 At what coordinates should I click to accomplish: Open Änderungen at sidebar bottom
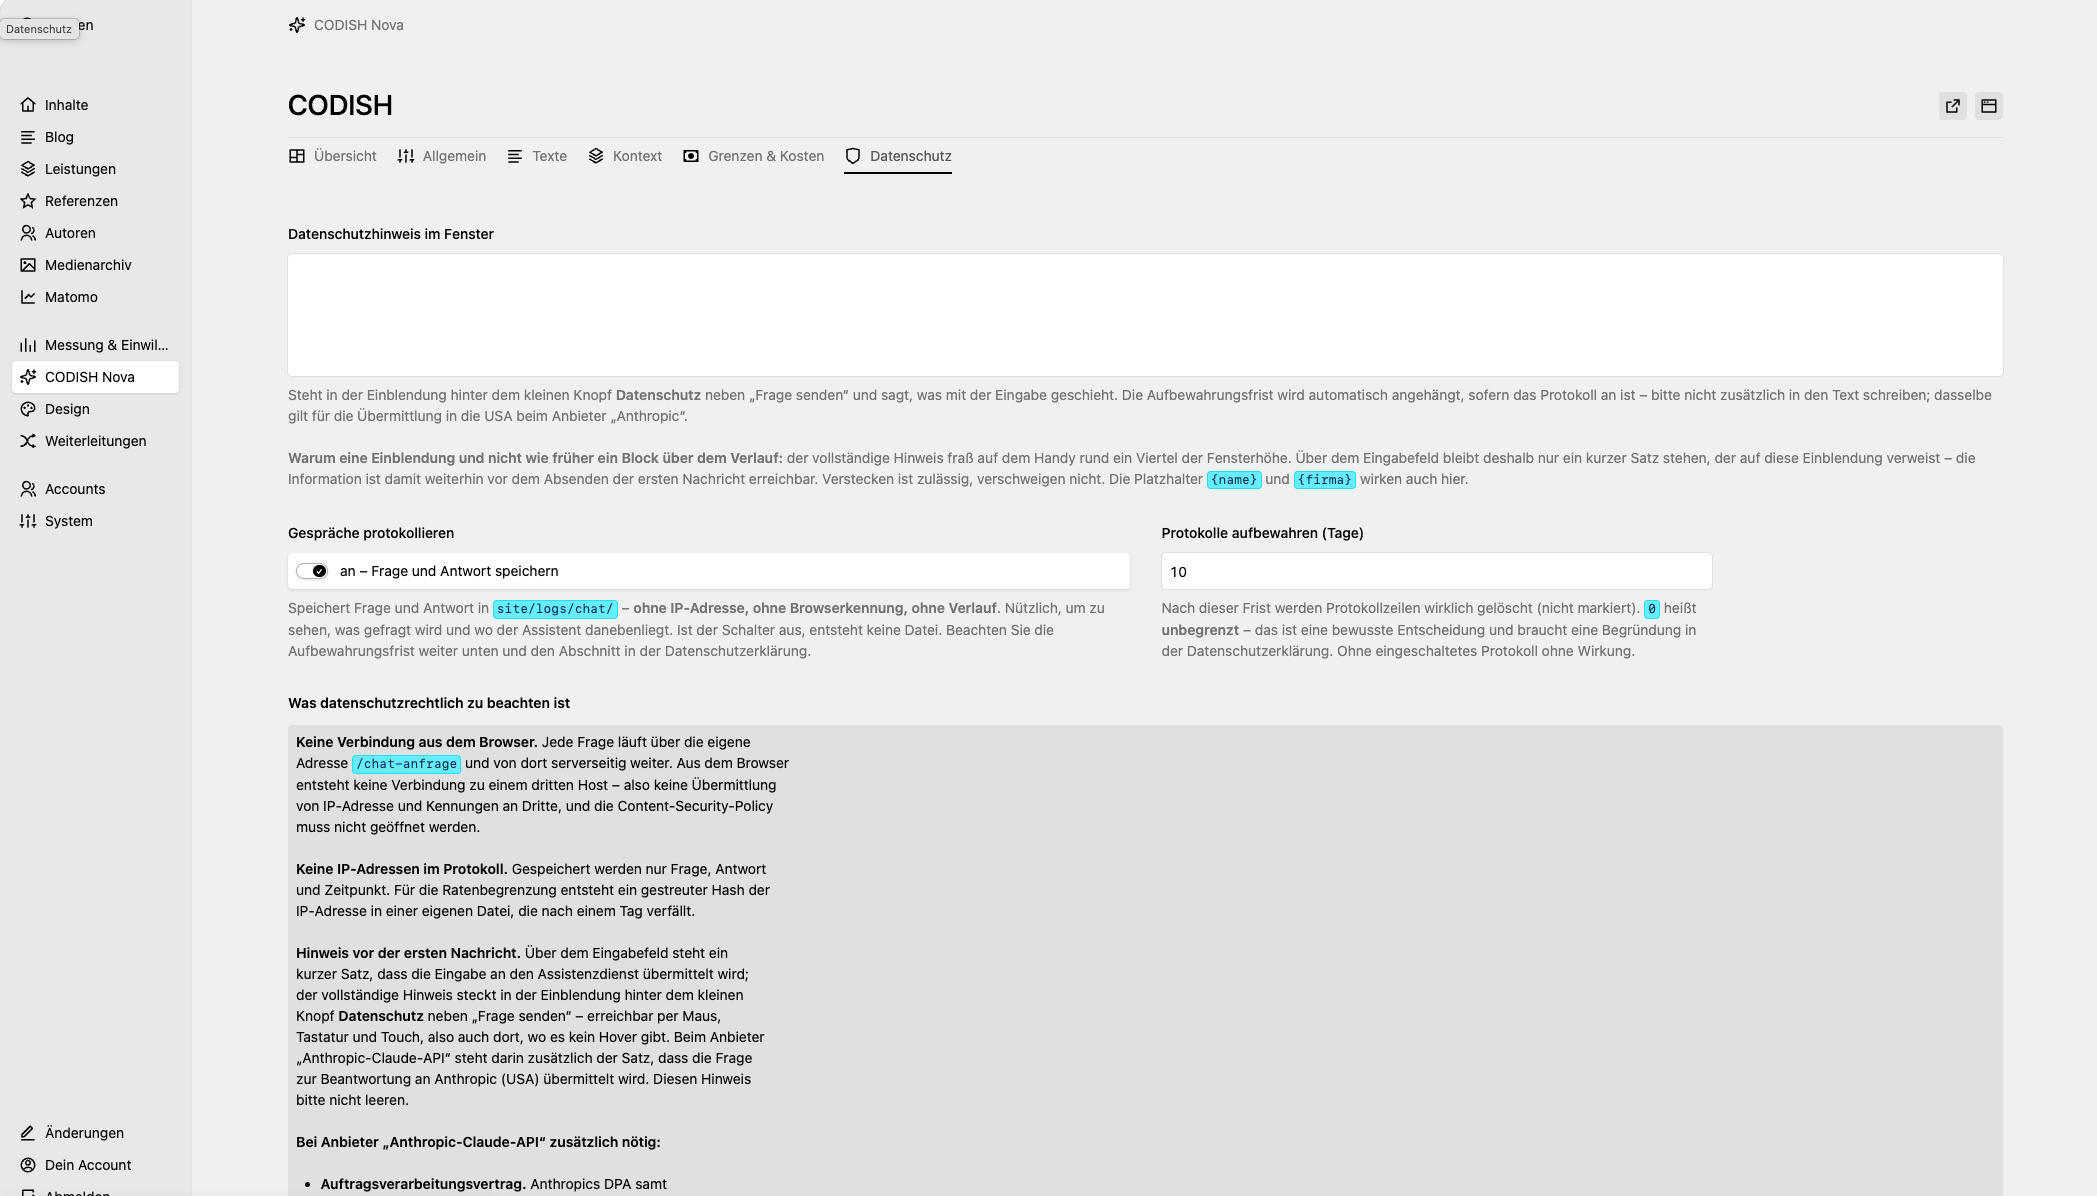(95, 1133)
